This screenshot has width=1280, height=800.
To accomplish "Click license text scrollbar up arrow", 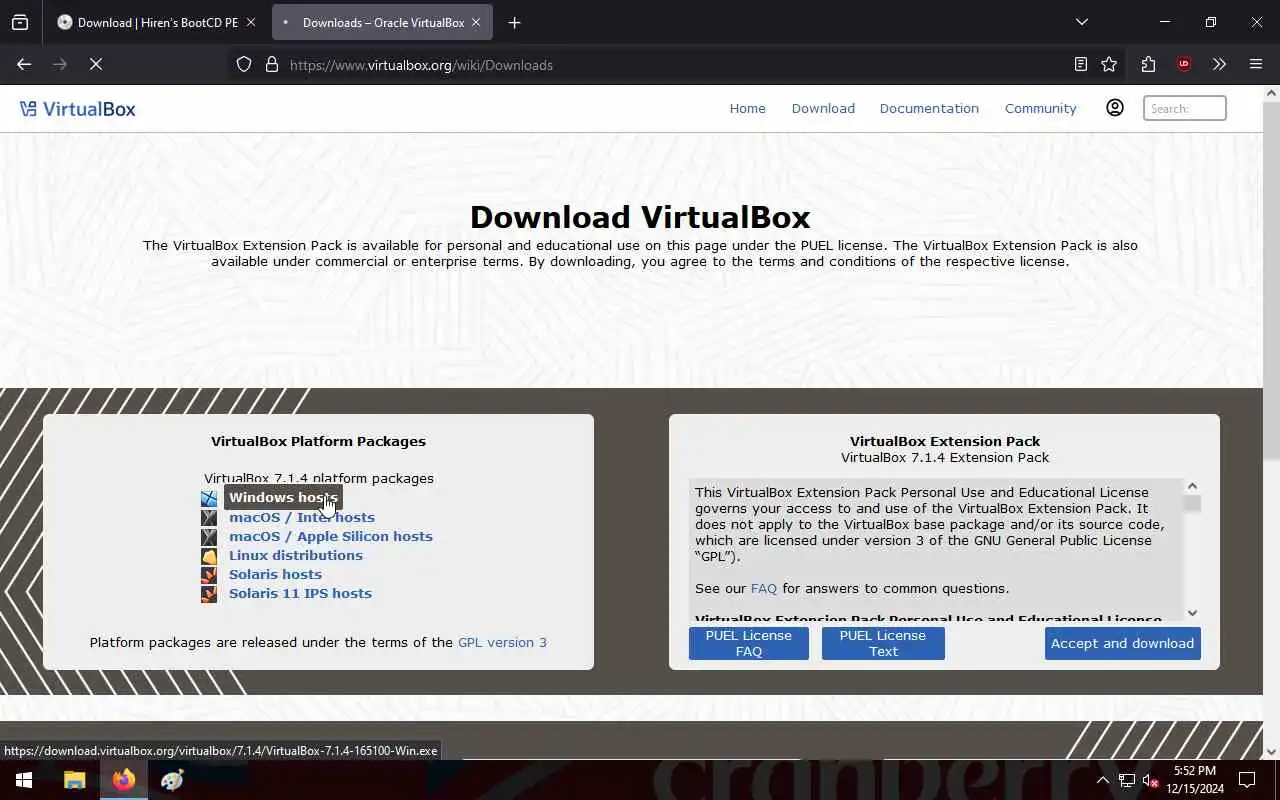I will (1192, 486).
